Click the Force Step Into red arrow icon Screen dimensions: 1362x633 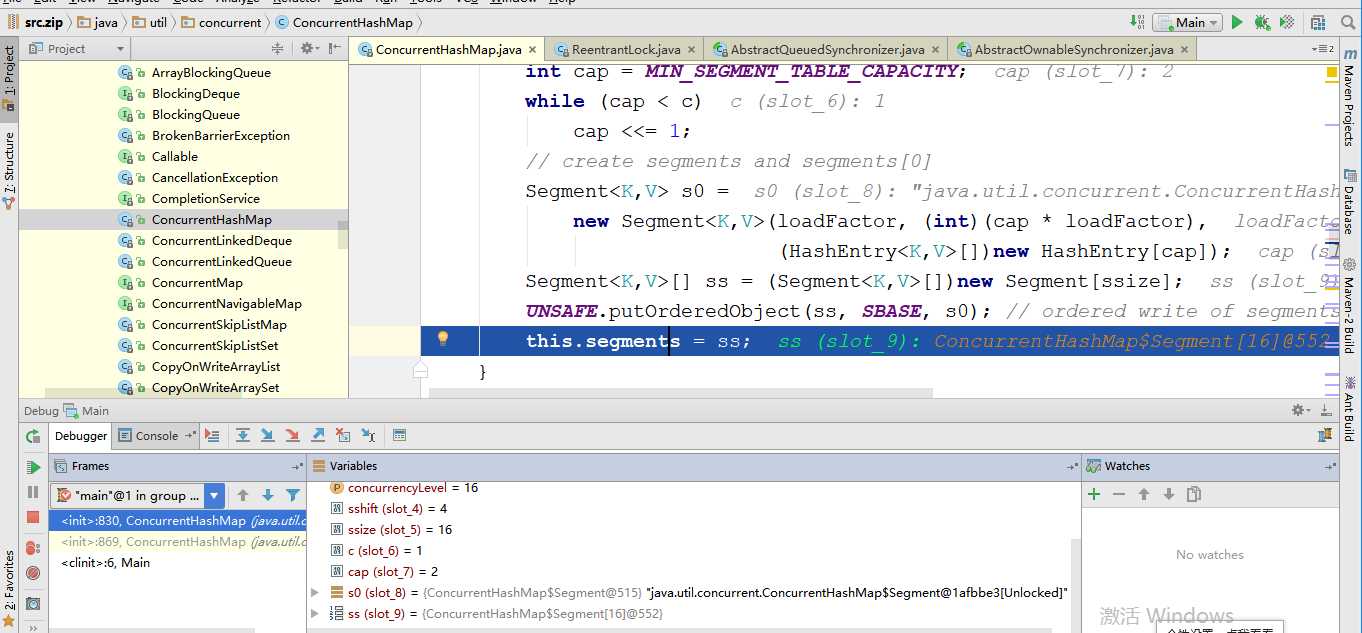[x=293, y=435]
